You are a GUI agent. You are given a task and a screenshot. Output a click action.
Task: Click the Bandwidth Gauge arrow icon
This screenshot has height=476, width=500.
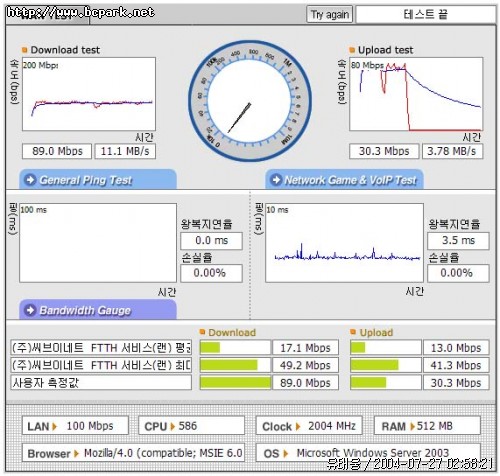click(x=30, y=310)
